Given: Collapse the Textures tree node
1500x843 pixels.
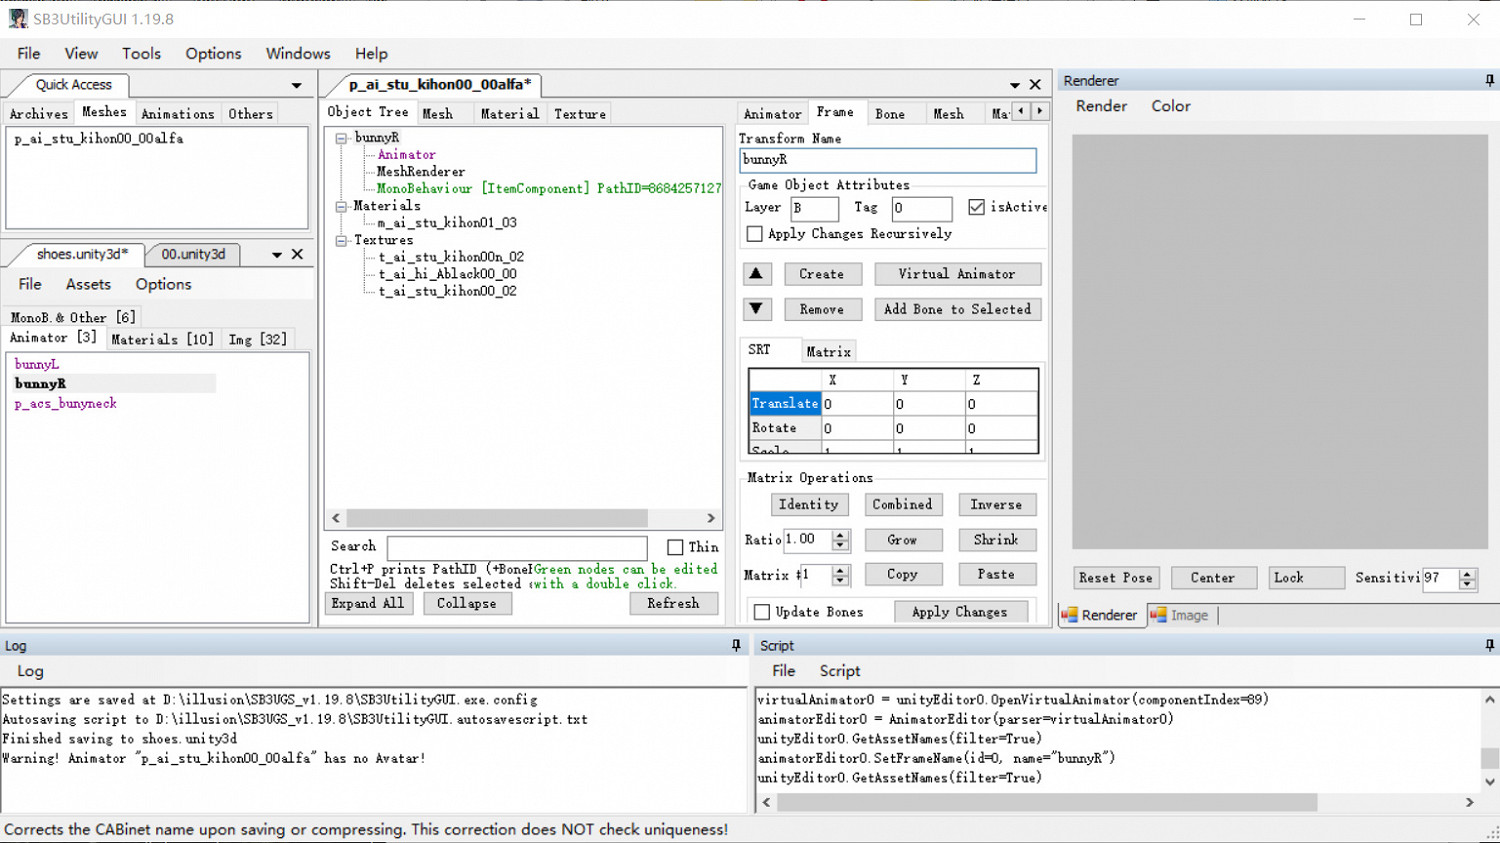Looking at the screenshot, I should pyautogui.click(x=341, y=241).
